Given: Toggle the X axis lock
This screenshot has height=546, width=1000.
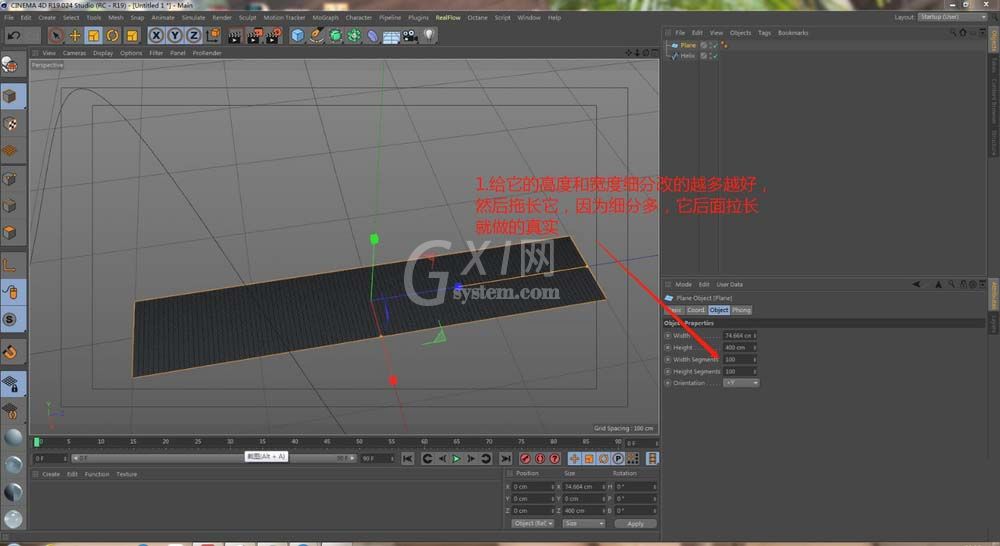Looking at the screenshot, I should pyautogui.click(x=156, y=36).
